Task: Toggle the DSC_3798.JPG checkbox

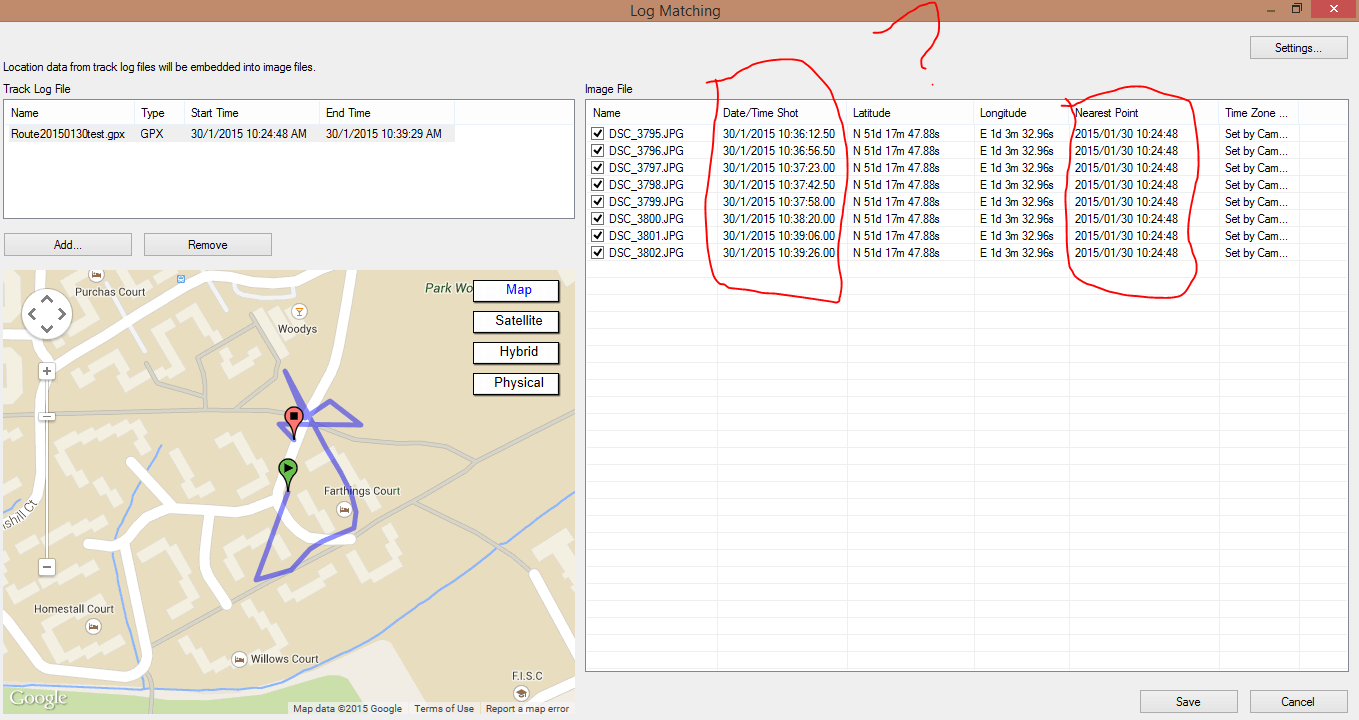Action: pos(598,185)
